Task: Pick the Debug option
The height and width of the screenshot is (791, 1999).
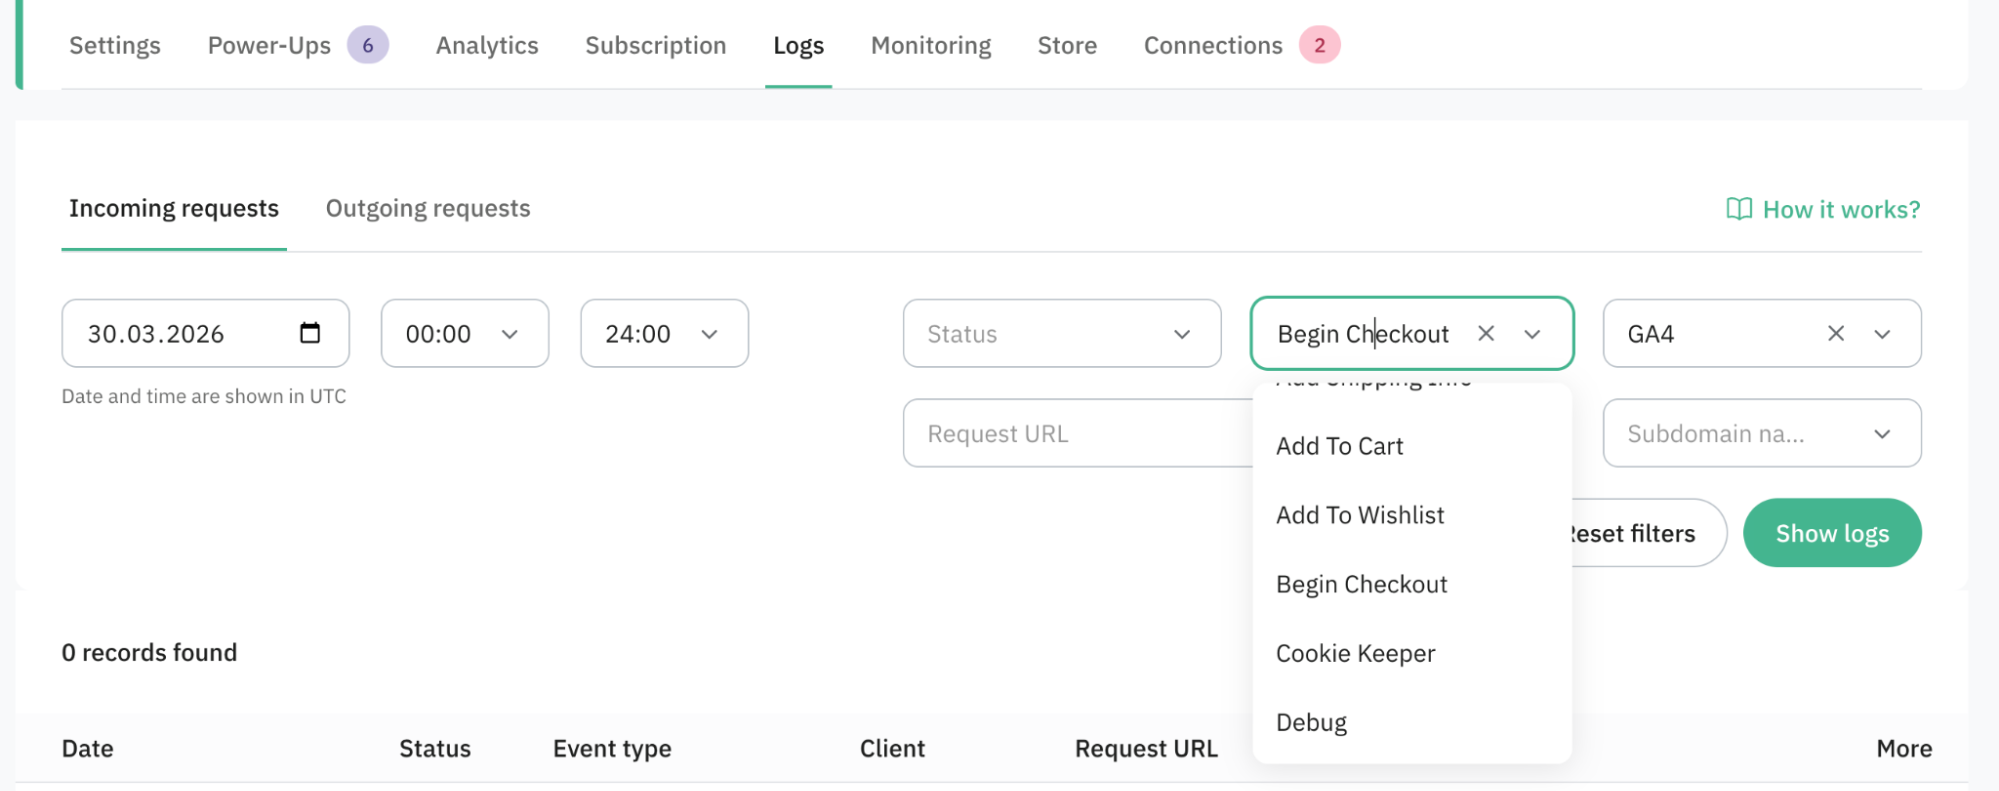Action: click(1412, 722)
